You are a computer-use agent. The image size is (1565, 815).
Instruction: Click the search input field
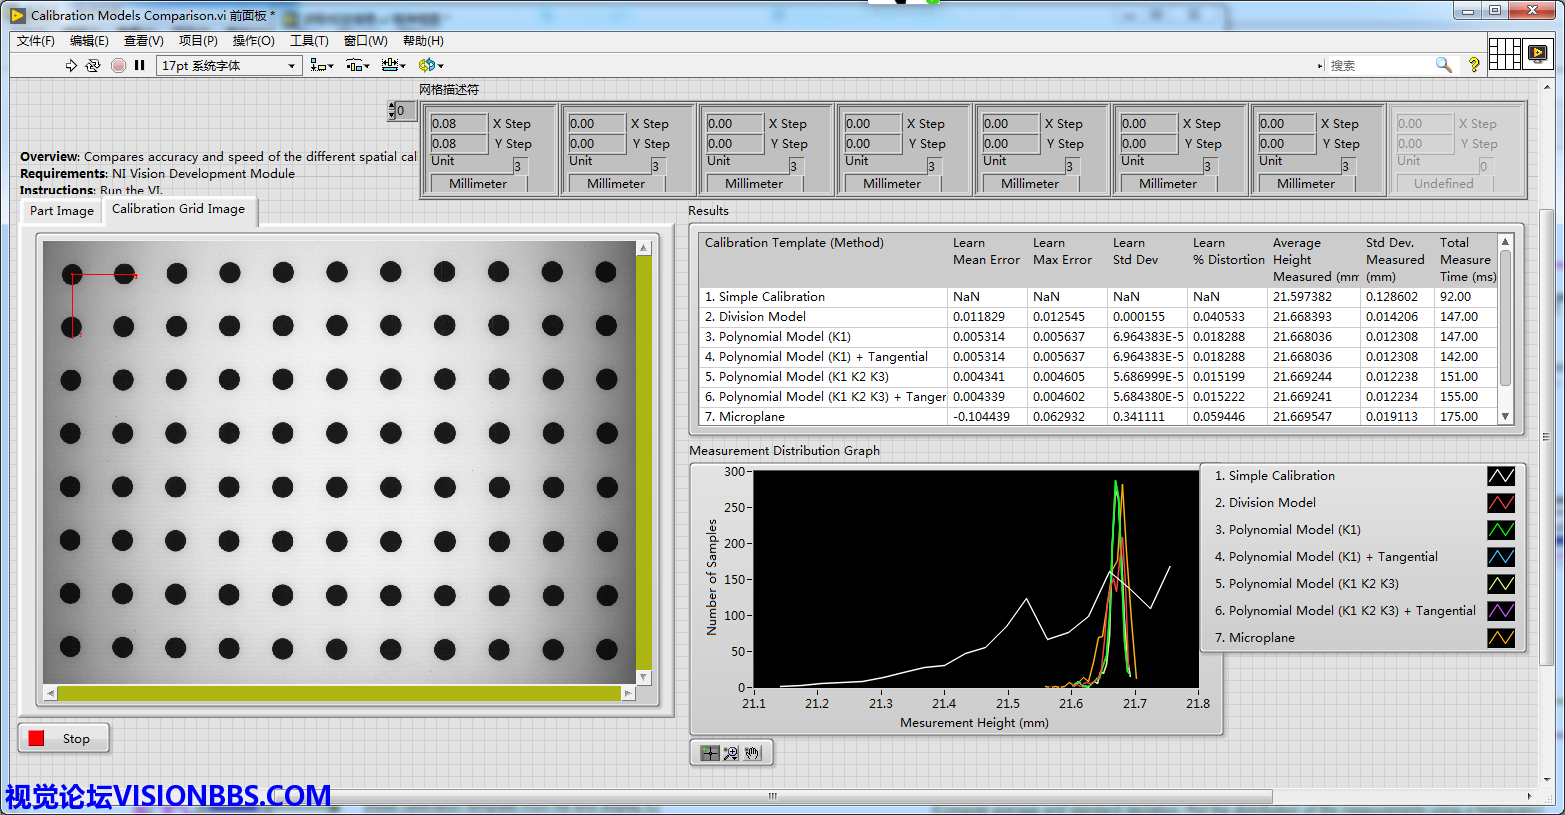coord(1378,66)
